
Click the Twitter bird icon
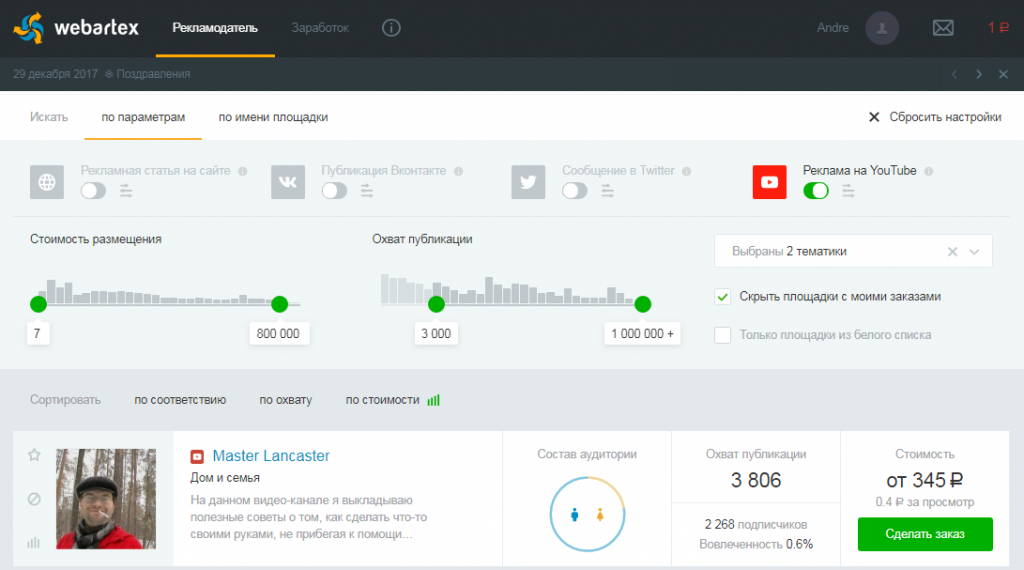pyautogui.click(x=528, y=182)
